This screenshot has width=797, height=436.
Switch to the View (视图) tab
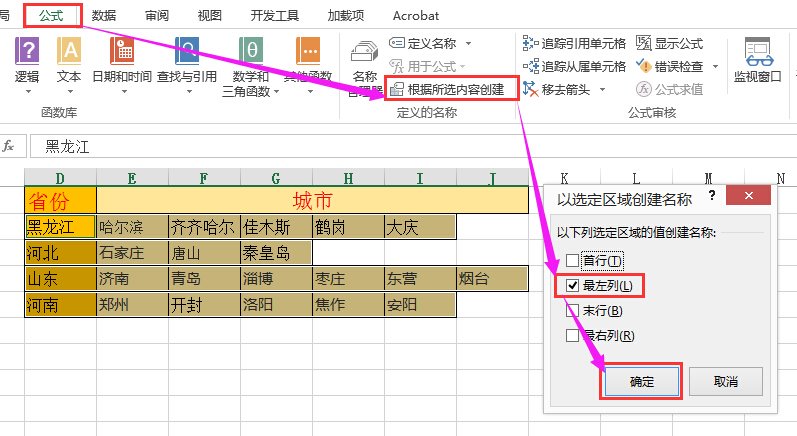pos(209,16)
